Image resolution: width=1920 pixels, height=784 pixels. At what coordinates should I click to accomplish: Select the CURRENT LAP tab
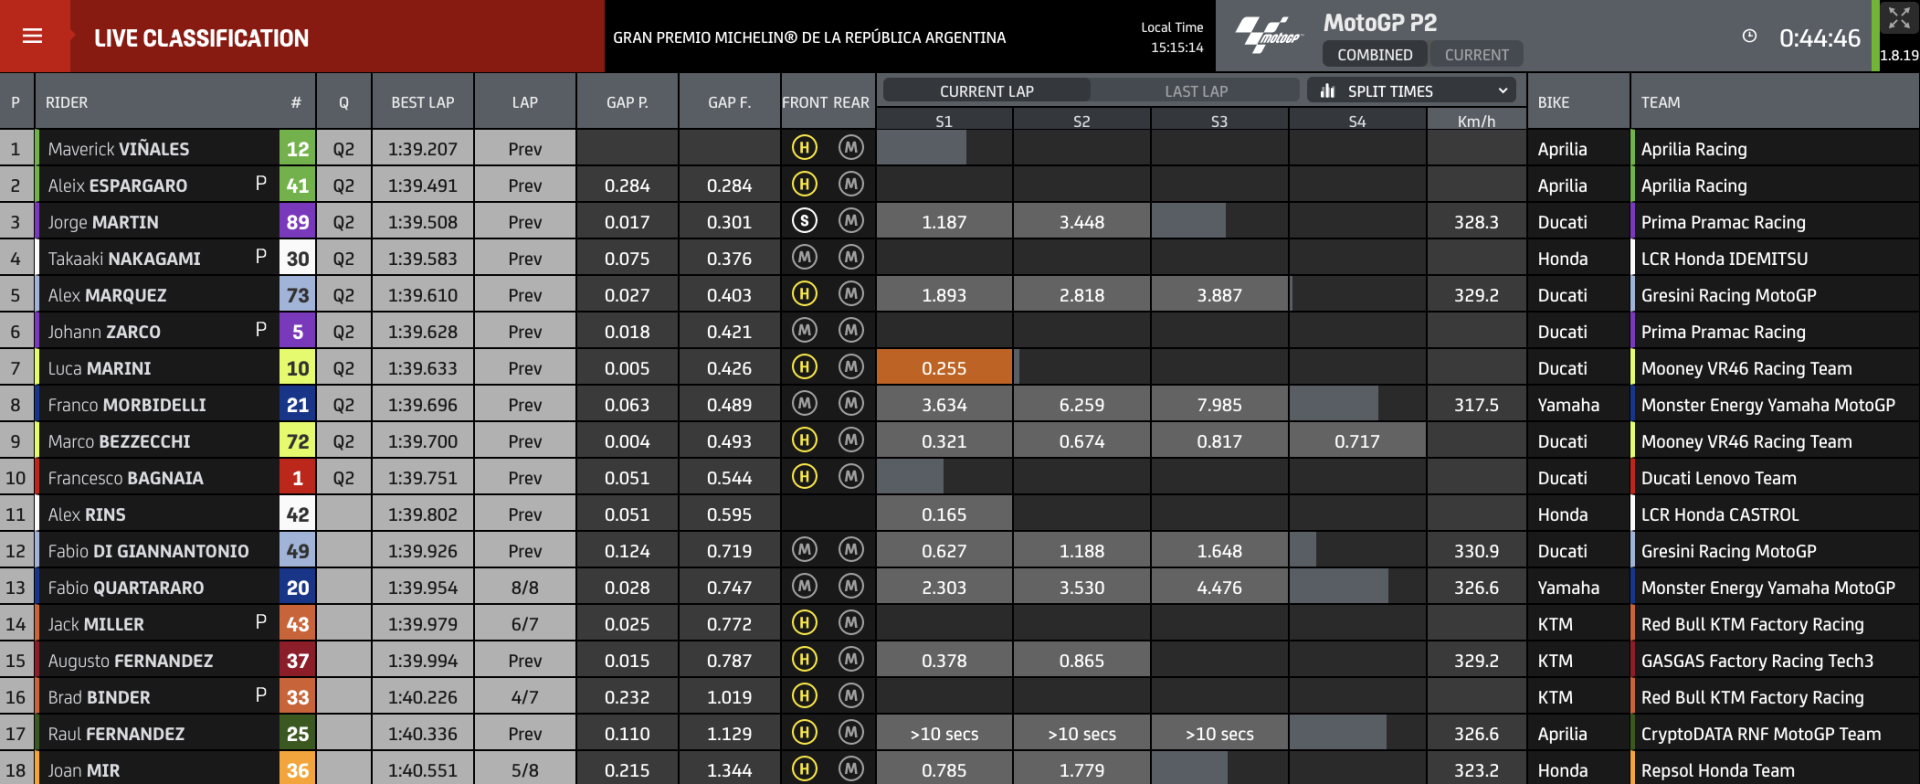[986, 91]
